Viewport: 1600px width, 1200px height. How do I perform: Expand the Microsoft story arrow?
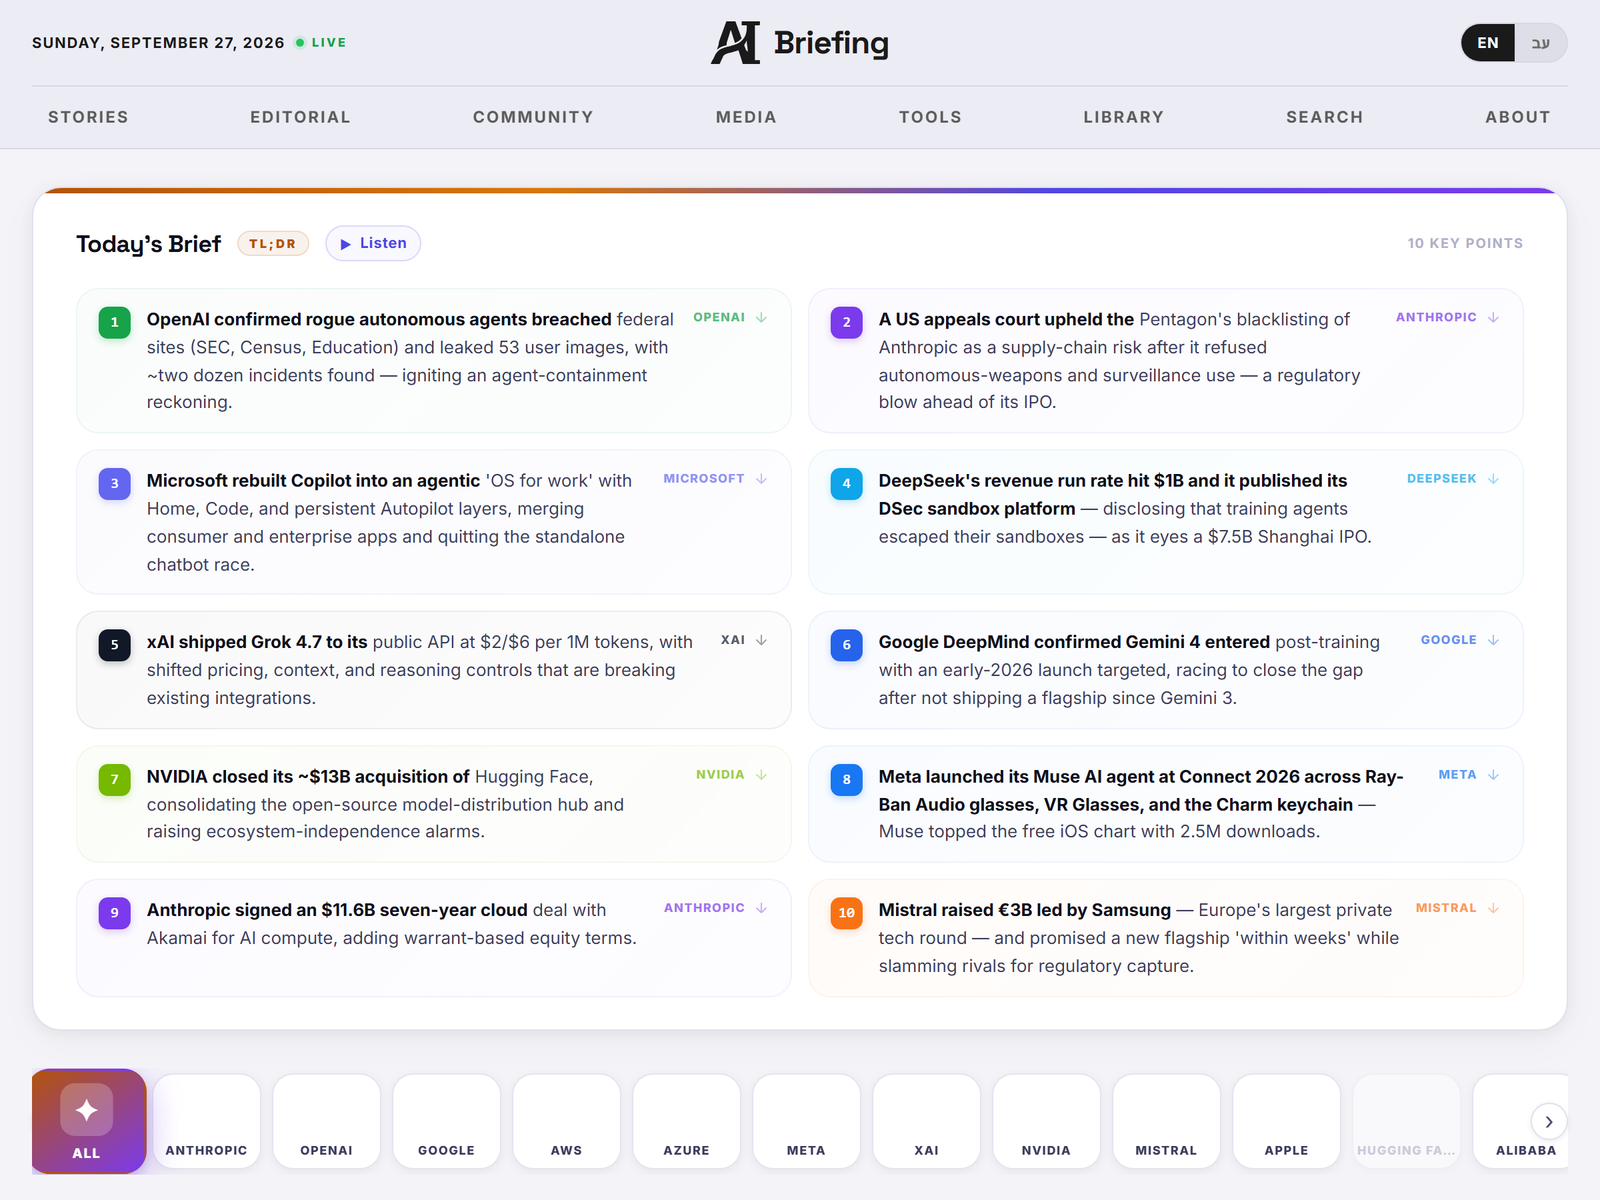tap(761, 479)
